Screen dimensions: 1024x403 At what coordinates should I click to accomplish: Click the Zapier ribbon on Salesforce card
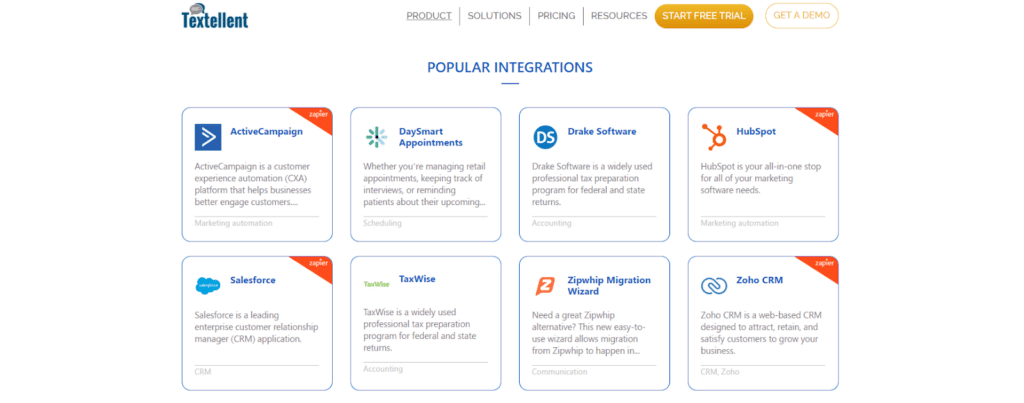tap(317, 266)
